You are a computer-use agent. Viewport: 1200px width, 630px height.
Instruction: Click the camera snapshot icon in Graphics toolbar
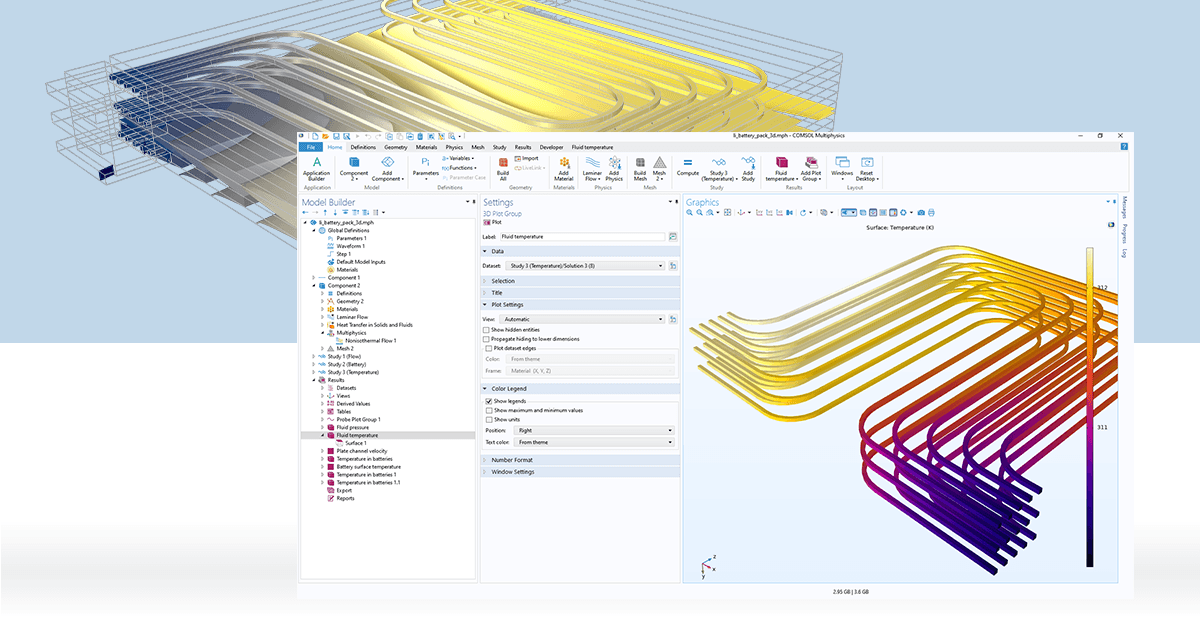click(919, 212)
